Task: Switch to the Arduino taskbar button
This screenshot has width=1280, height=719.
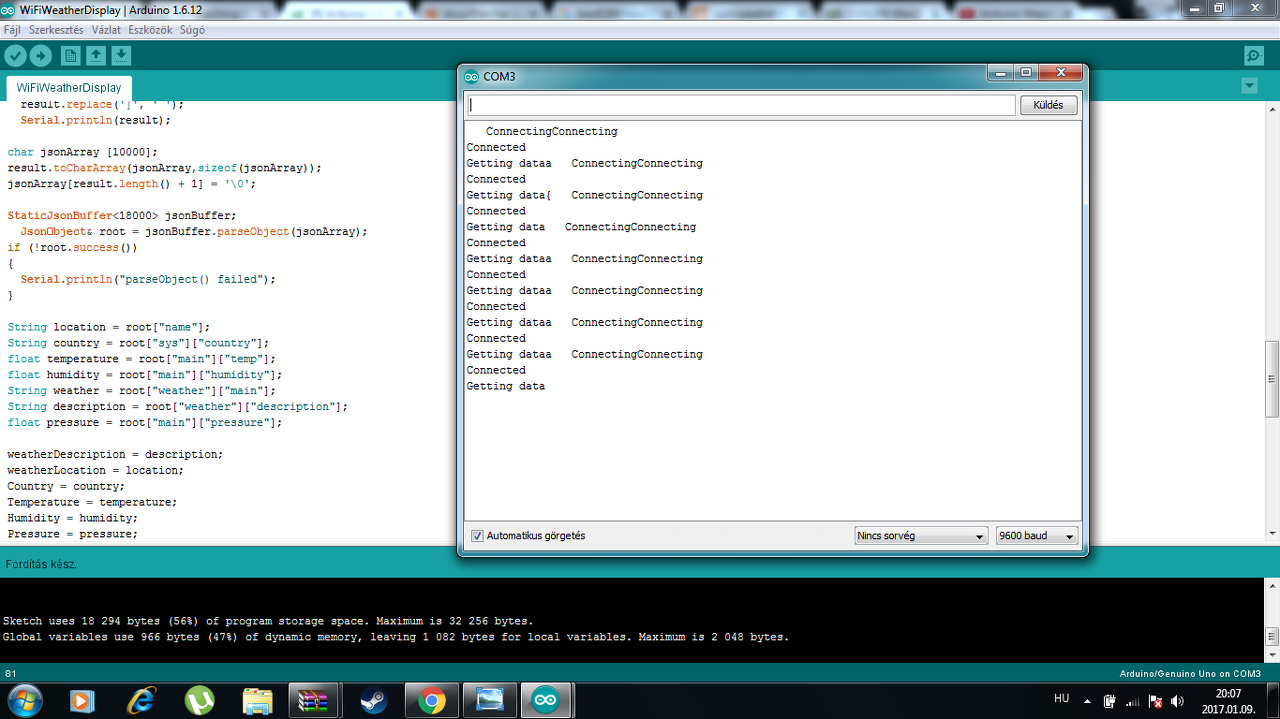Action: tap(548, 700)
